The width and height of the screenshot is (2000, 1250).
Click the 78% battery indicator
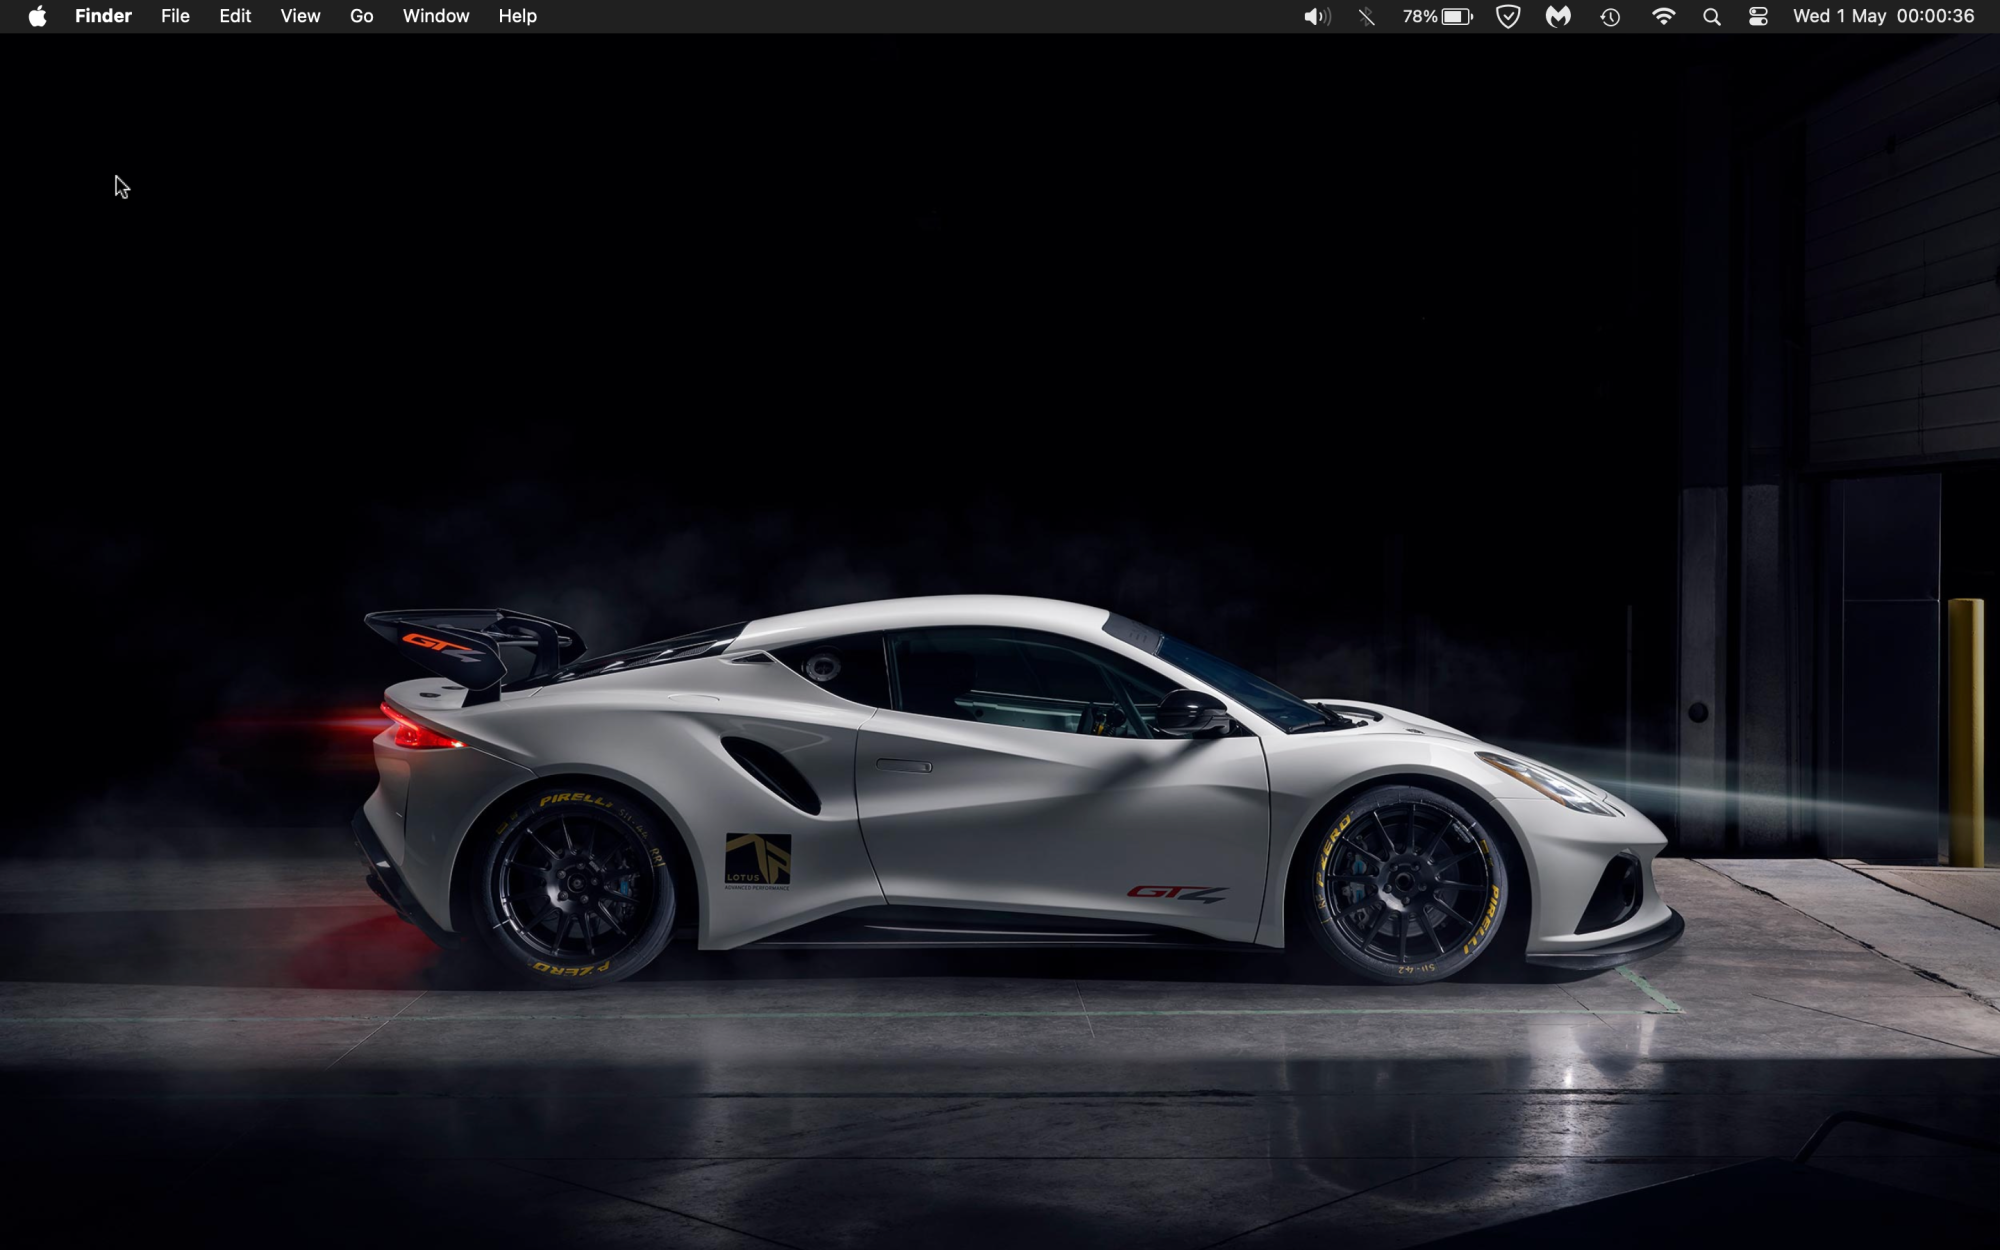tap(1438, 16)
